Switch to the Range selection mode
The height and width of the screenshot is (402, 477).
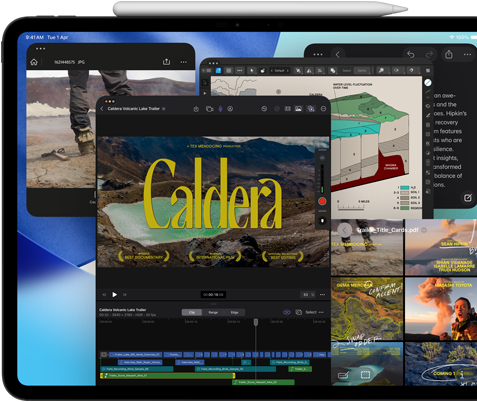coord(213,312)
